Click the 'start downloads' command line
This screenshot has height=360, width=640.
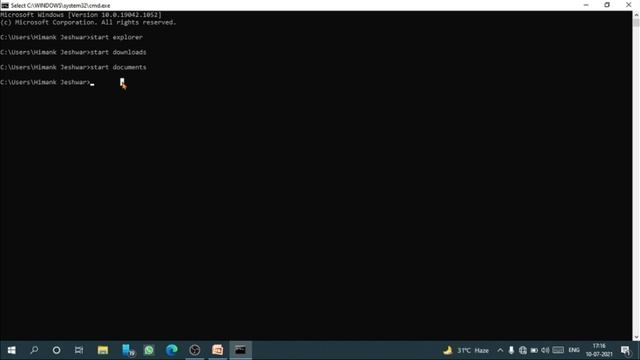(73, 52)
